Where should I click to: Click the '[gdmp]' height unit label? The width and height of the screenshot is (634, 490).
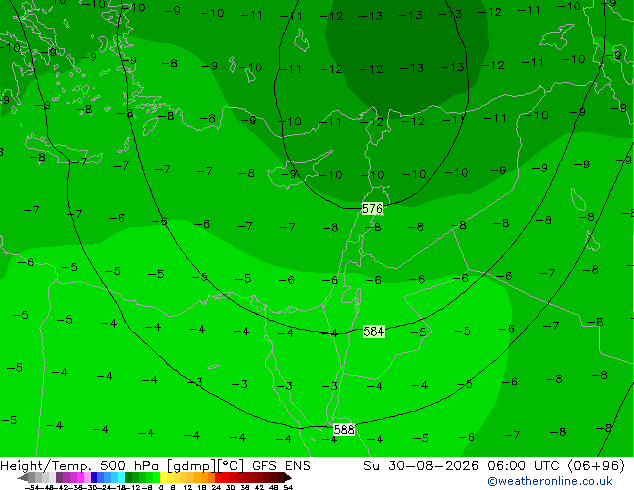click(x=192, y=466)
